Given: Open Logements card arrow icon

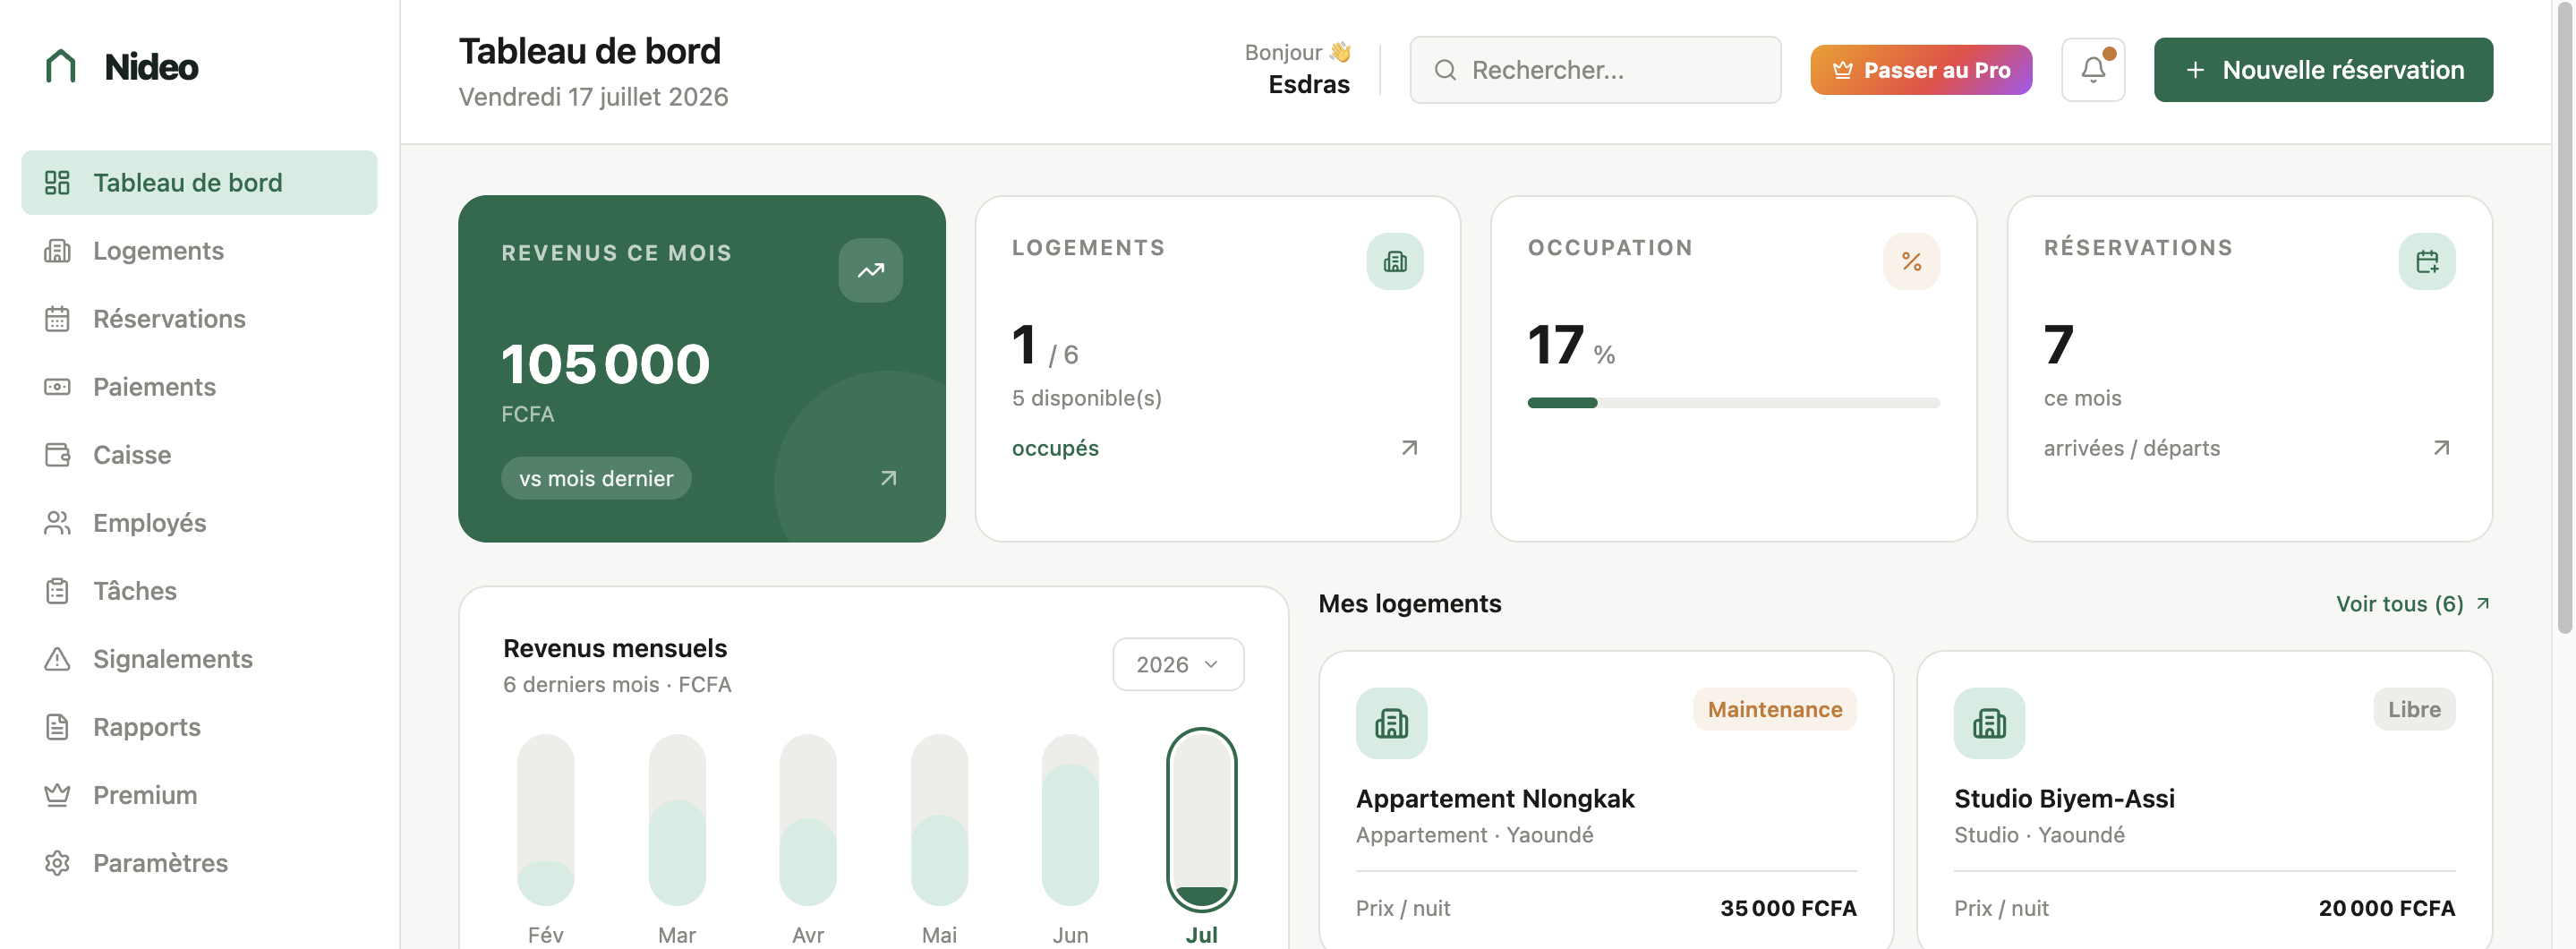Looking at the screenshot, I should click(x=1409, y=448).
